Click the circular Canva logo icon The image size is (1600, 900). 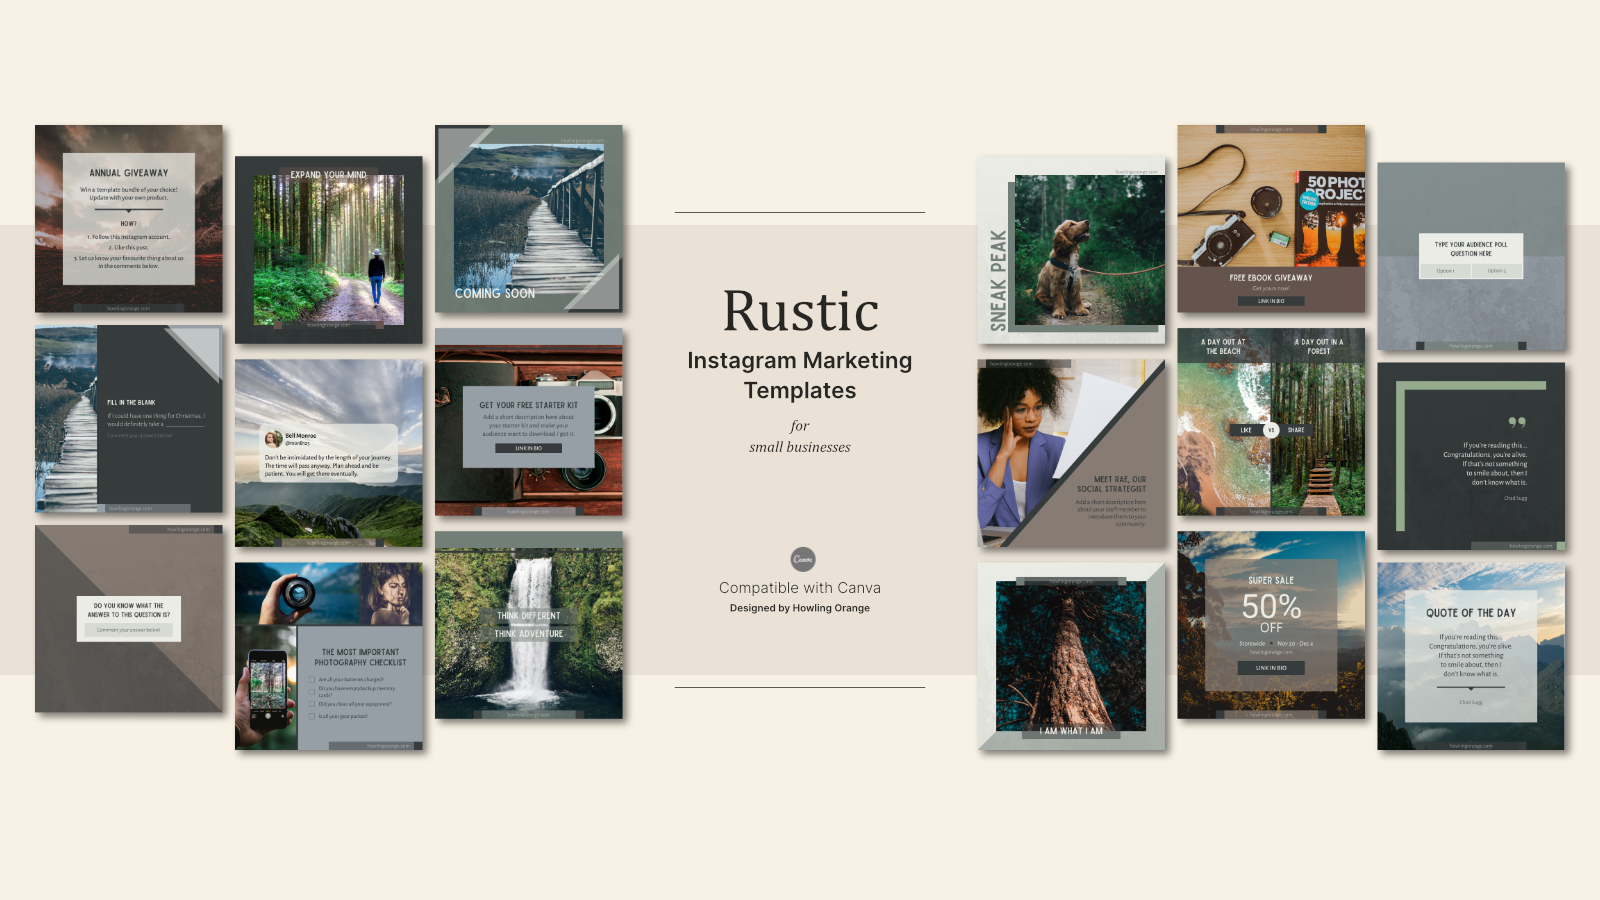click(803, 560)
